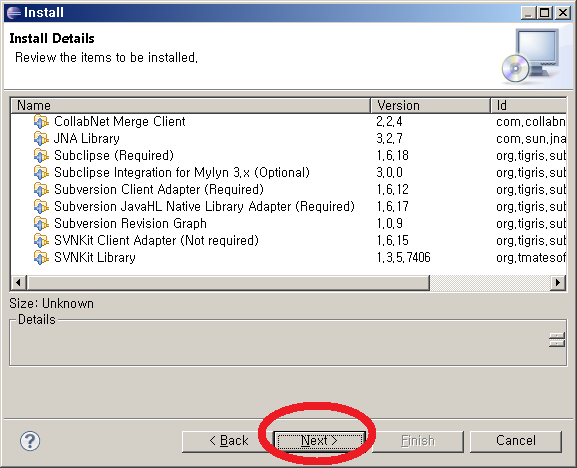This screenshot has width=577, height=468.
Task: Sort by the Version column header
Action: click(x=431, y=106)
